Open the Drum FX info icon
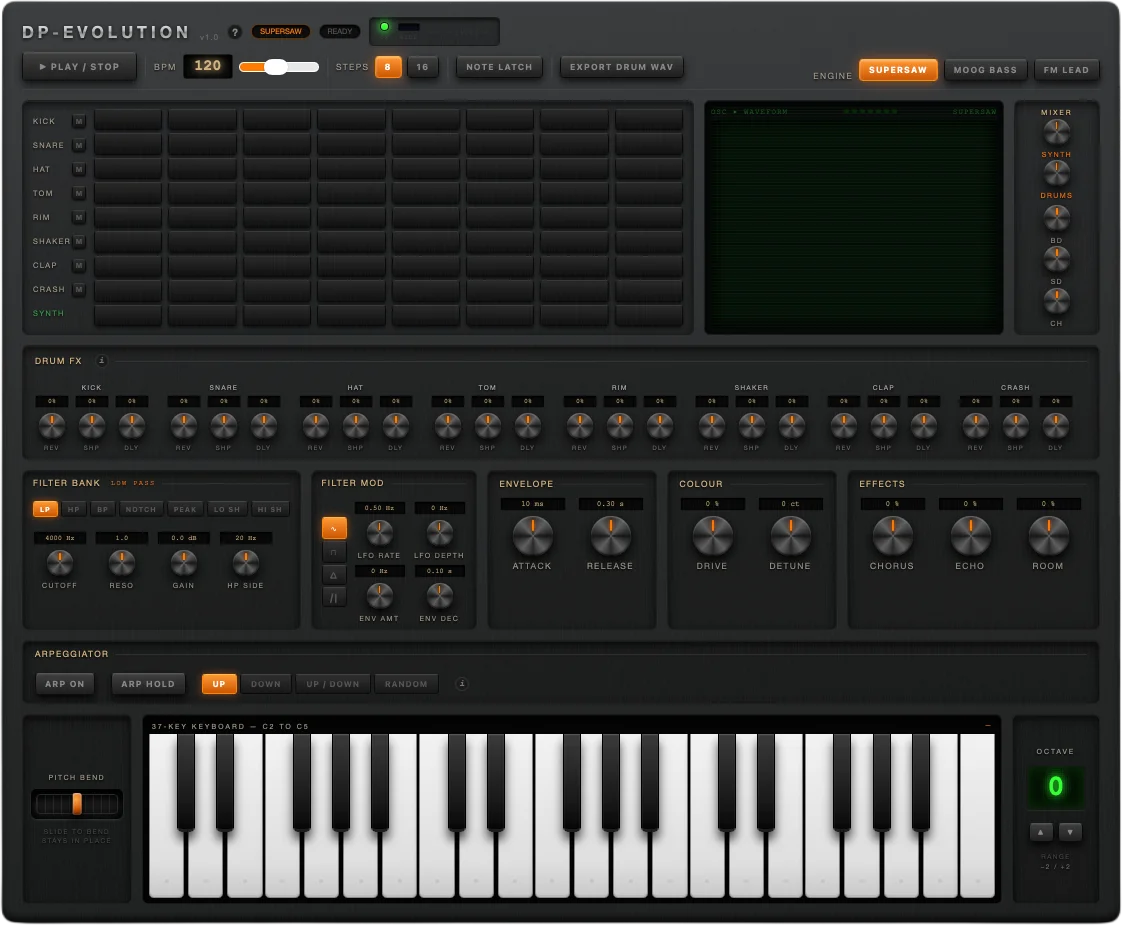This screenshot has width=1122, height=926. click(x=102, y=360)
